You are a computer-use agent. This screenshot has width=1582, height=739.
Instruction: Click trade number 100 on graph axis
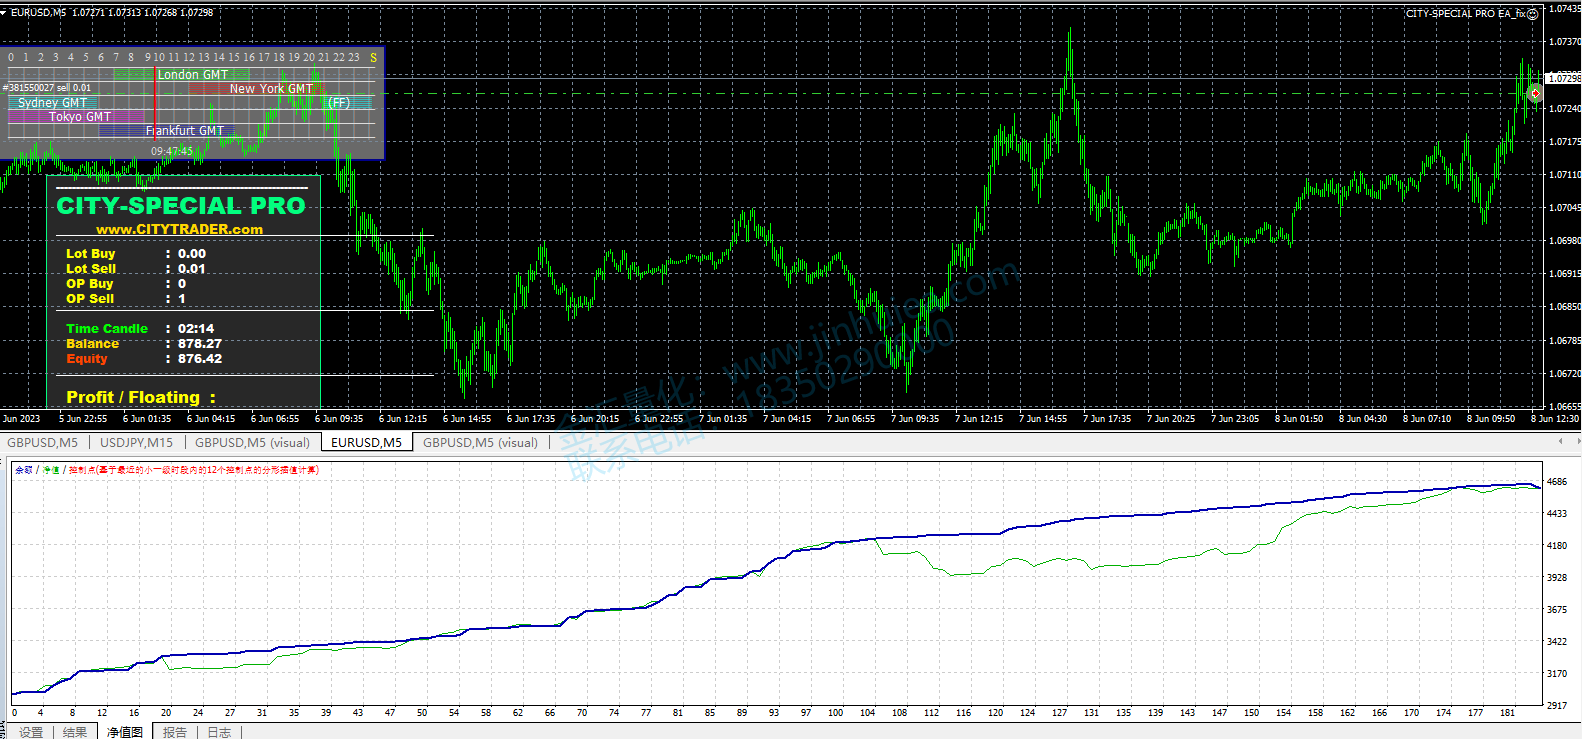click(835, 713)
